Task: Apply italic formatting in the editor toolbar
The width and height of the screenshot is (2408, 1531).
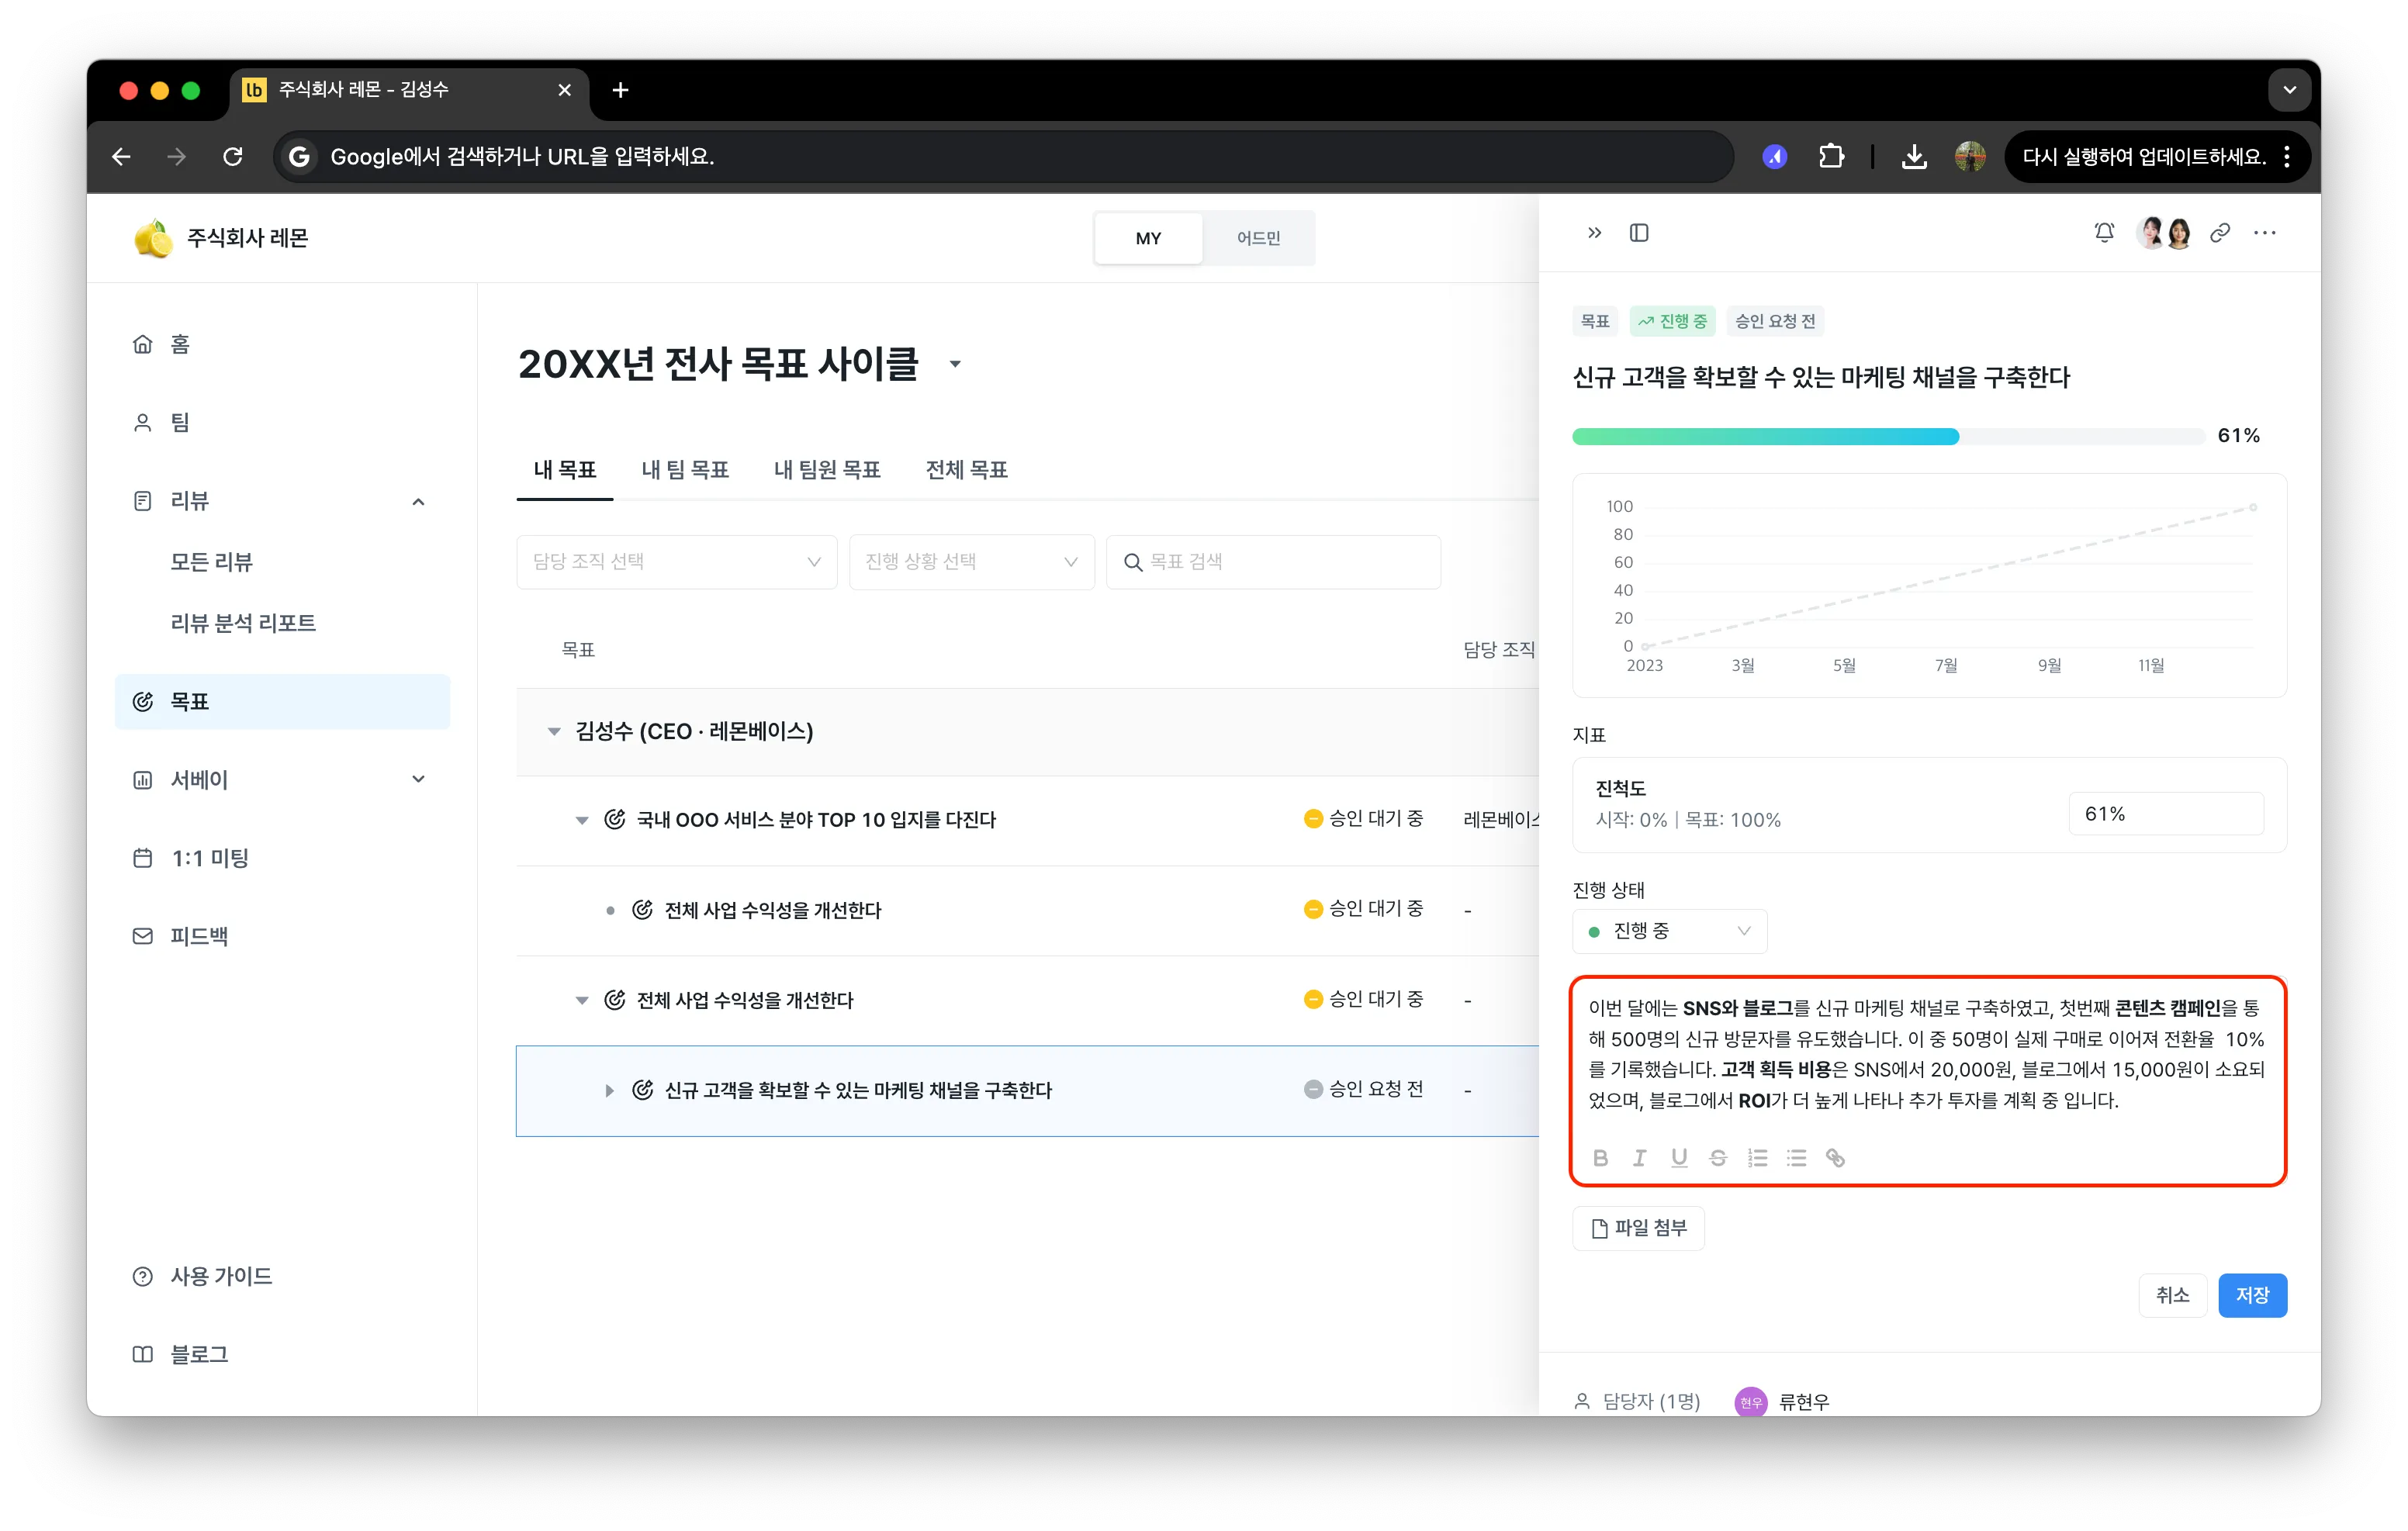Action: click(x=1639, y=1158)
